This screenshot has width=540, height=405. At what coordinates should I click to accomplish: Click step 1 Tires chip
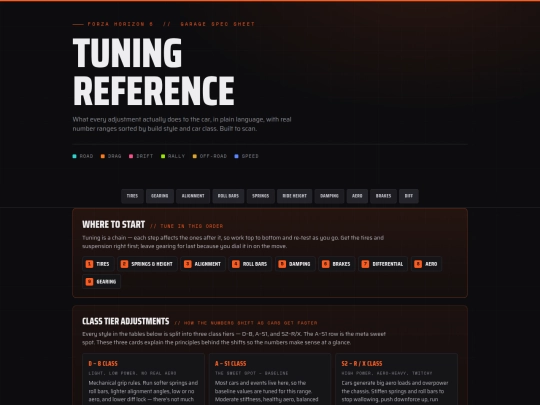click(98, 264)
